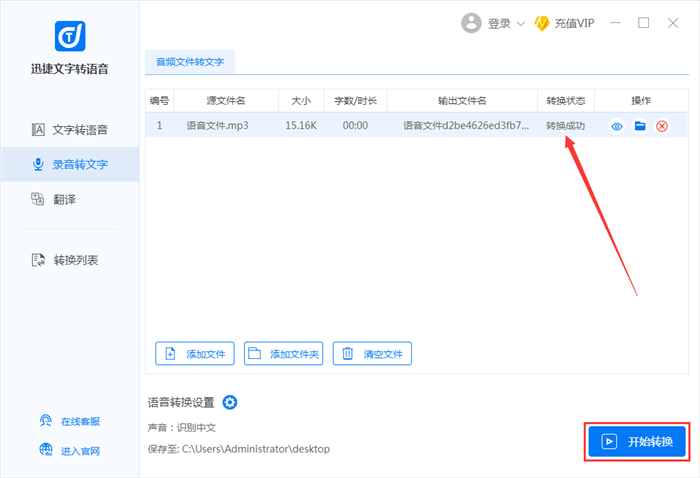Open 在线客服 online support link
The width and height of the screenshot is (700, 478).
80,421
